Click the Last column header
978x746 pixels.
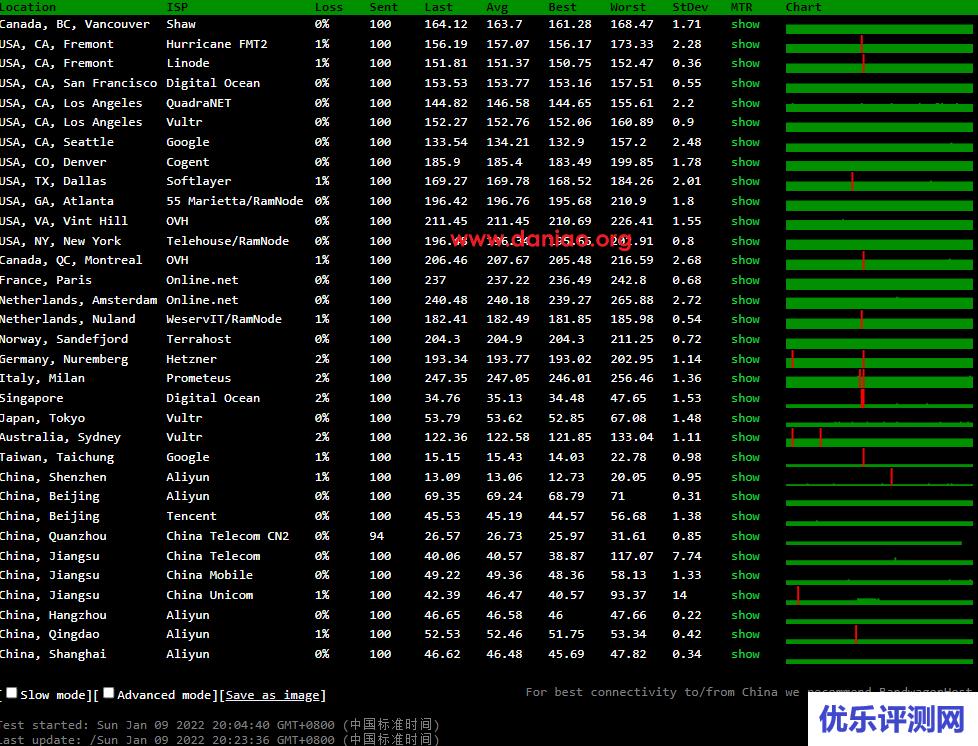(438, 7)
